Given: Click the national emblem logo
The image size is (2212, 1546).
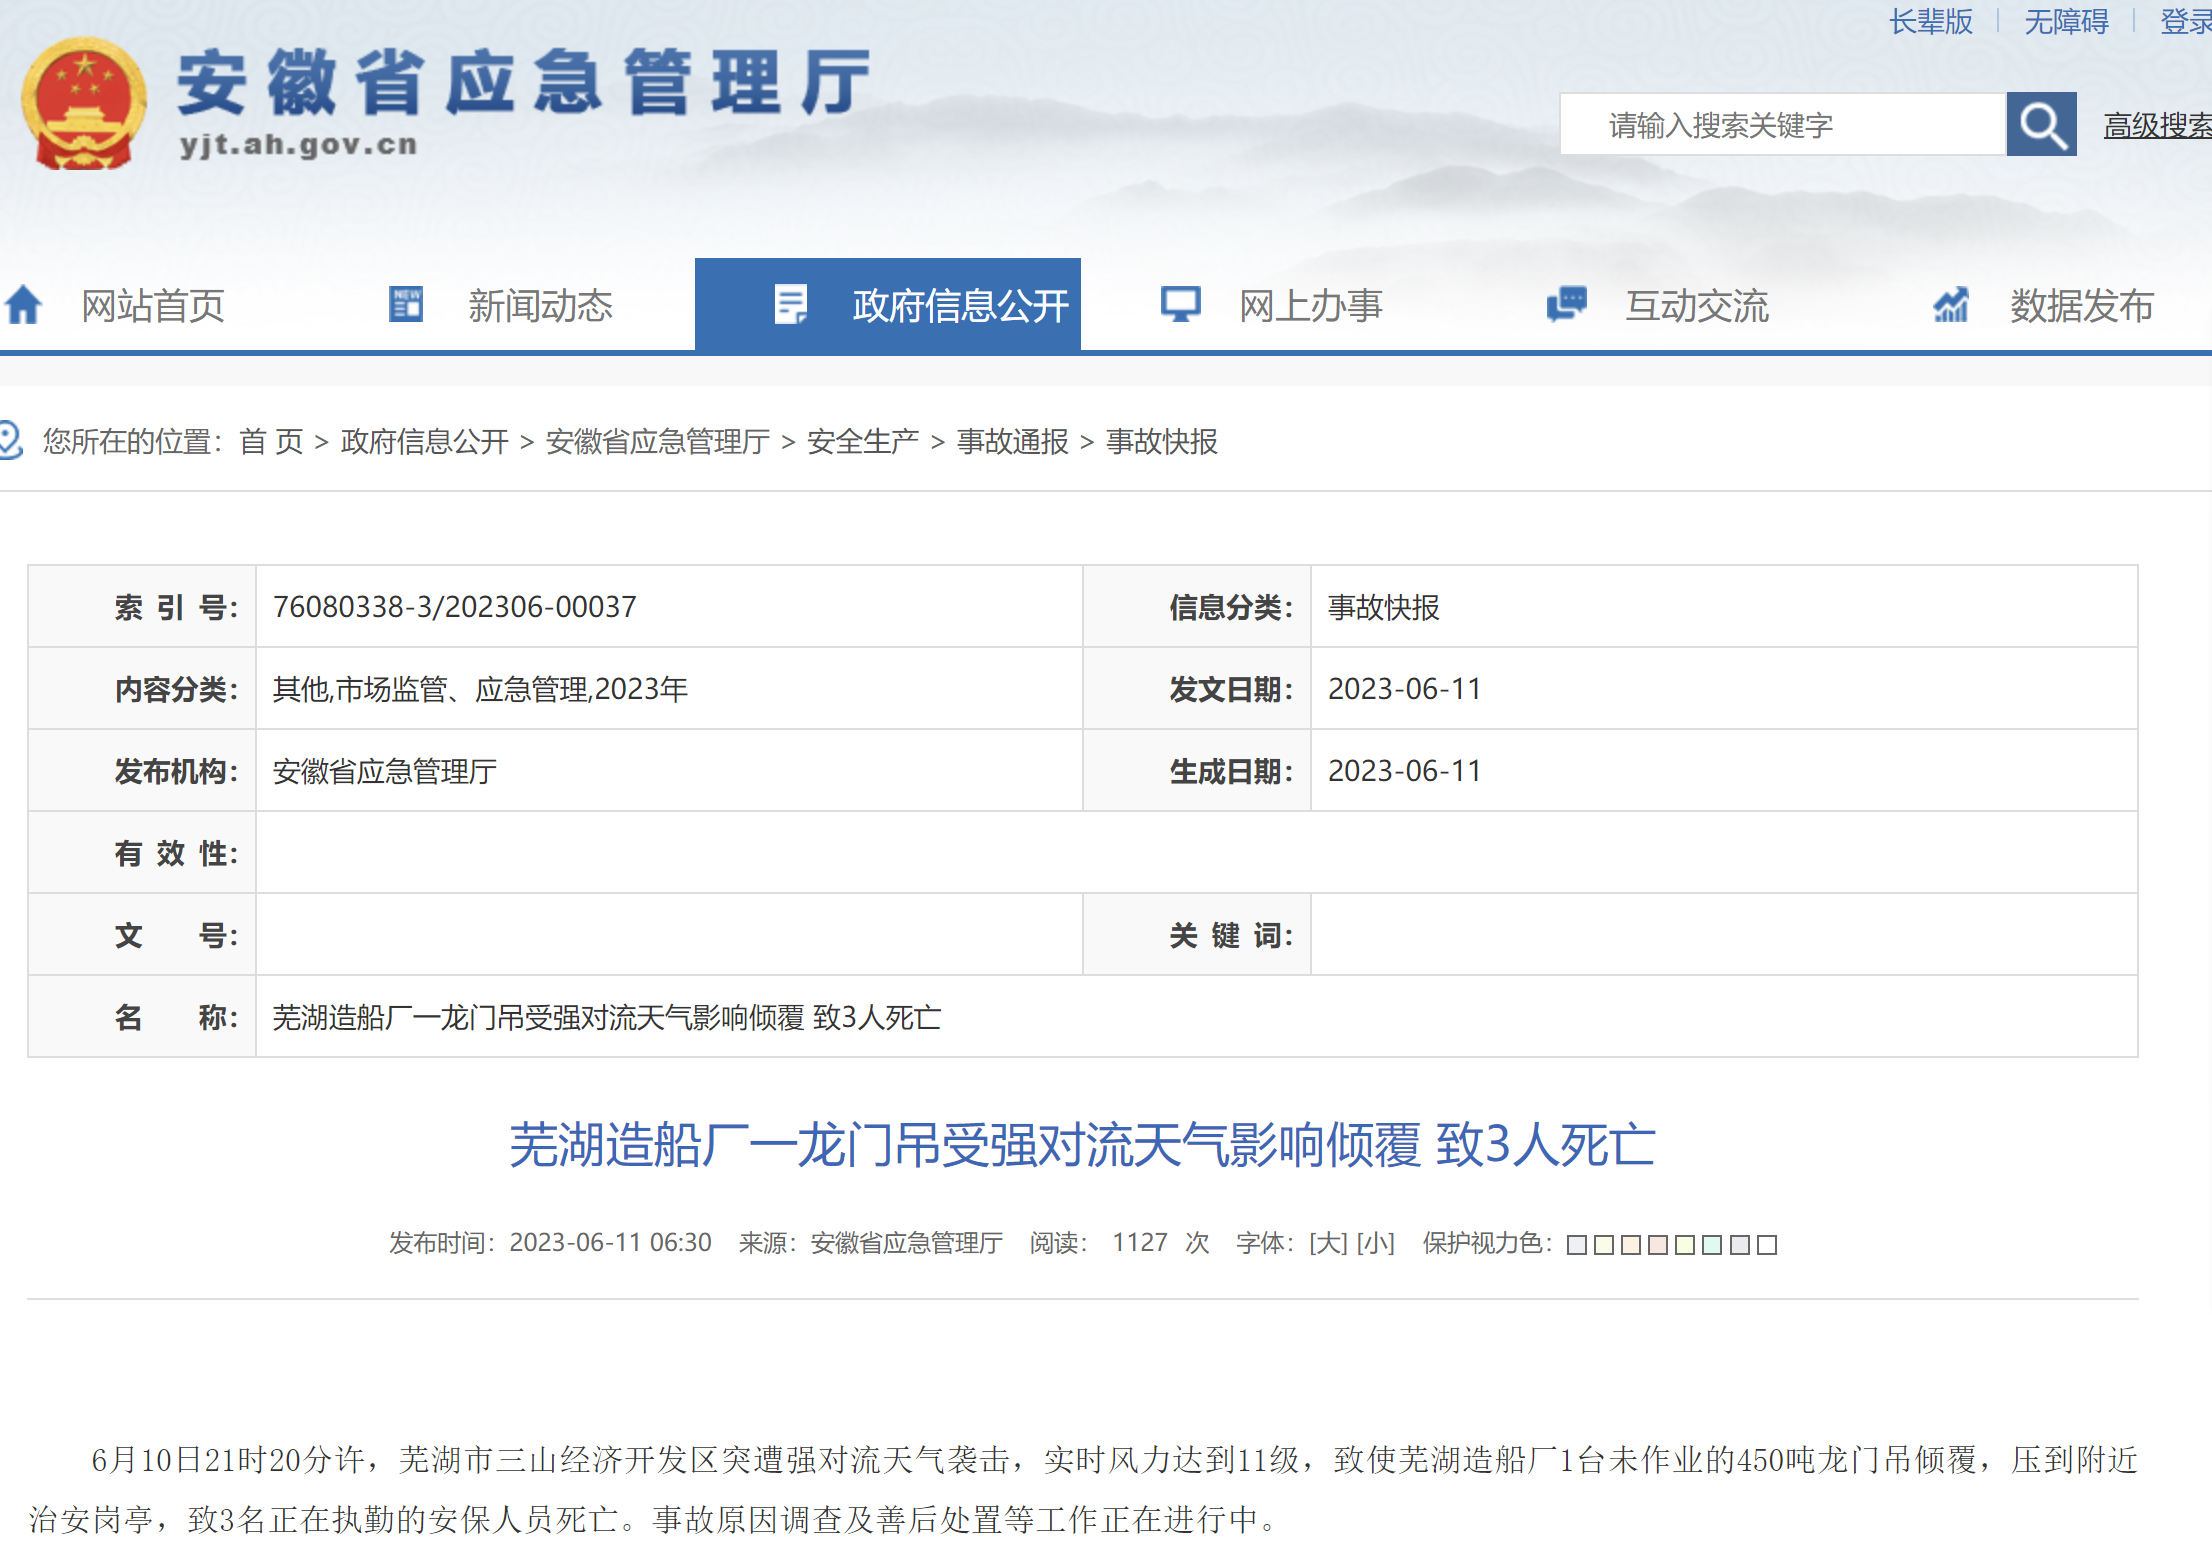Looking at the screenshot, I should 84,104.
